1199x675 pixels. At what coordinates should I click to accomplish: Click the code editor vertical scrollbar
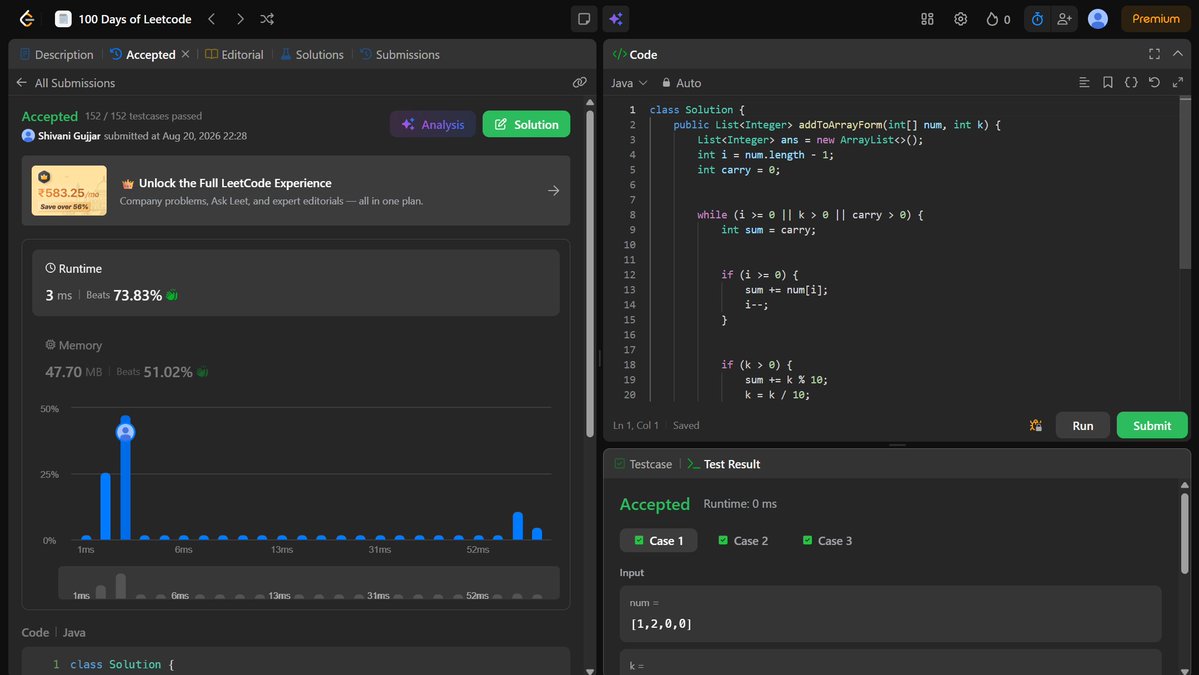click(1184, 183)
